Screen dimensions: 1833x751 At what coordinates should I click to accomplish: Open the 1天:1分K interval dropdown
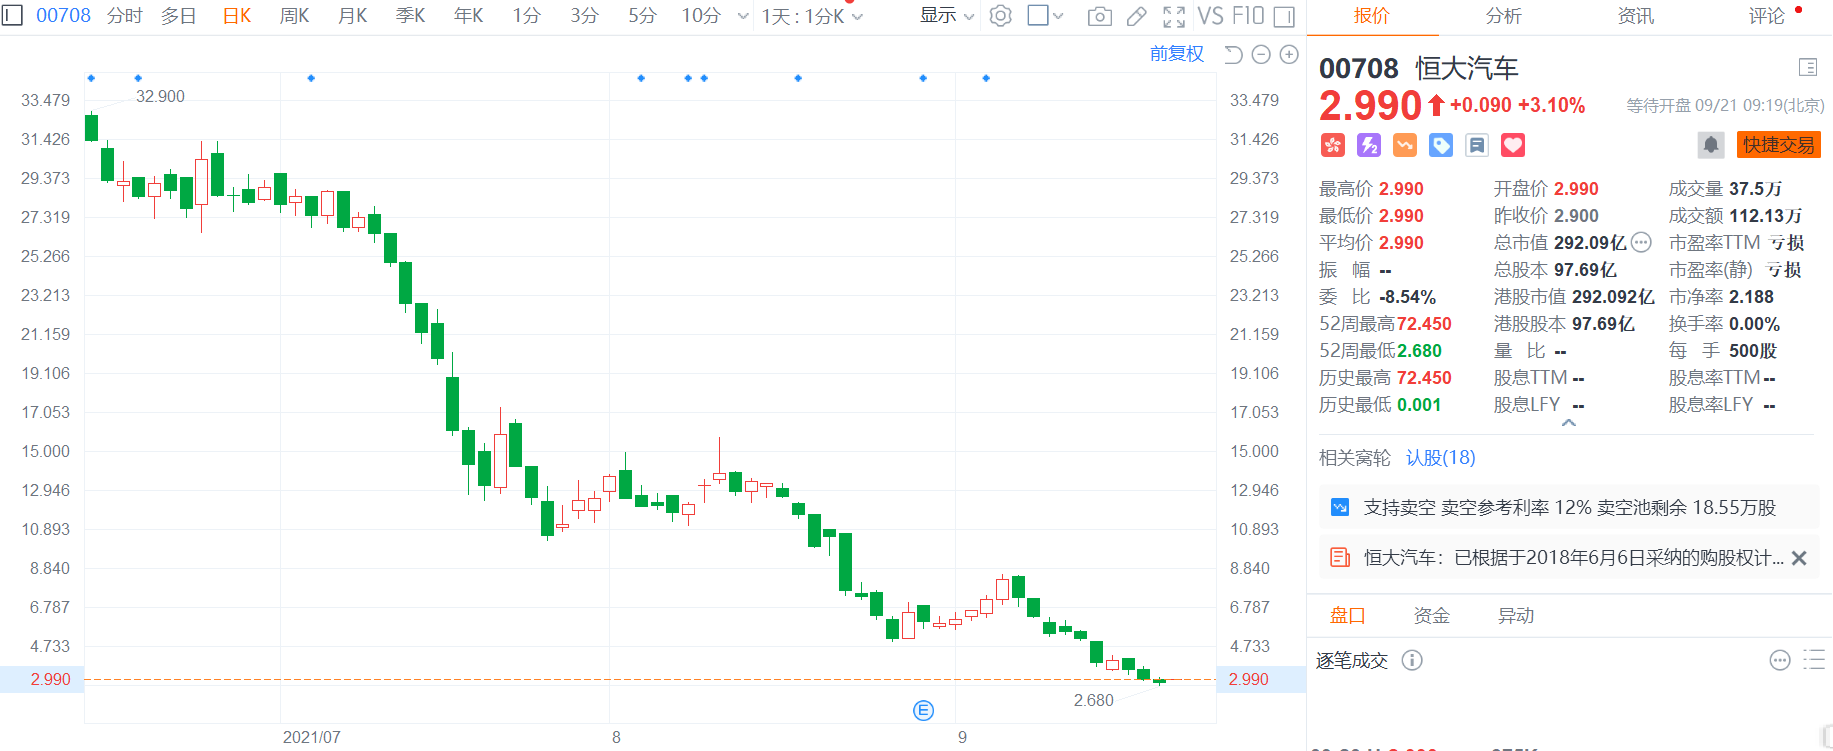(x=812, y=16)
